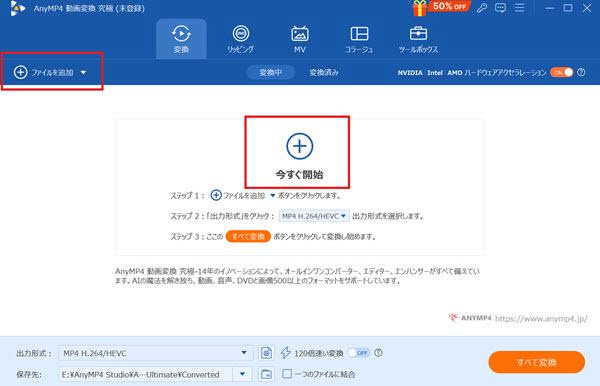Click the すべて変換 (Convert All) button
Screen dimensions: 600x386
click(536, 362)
